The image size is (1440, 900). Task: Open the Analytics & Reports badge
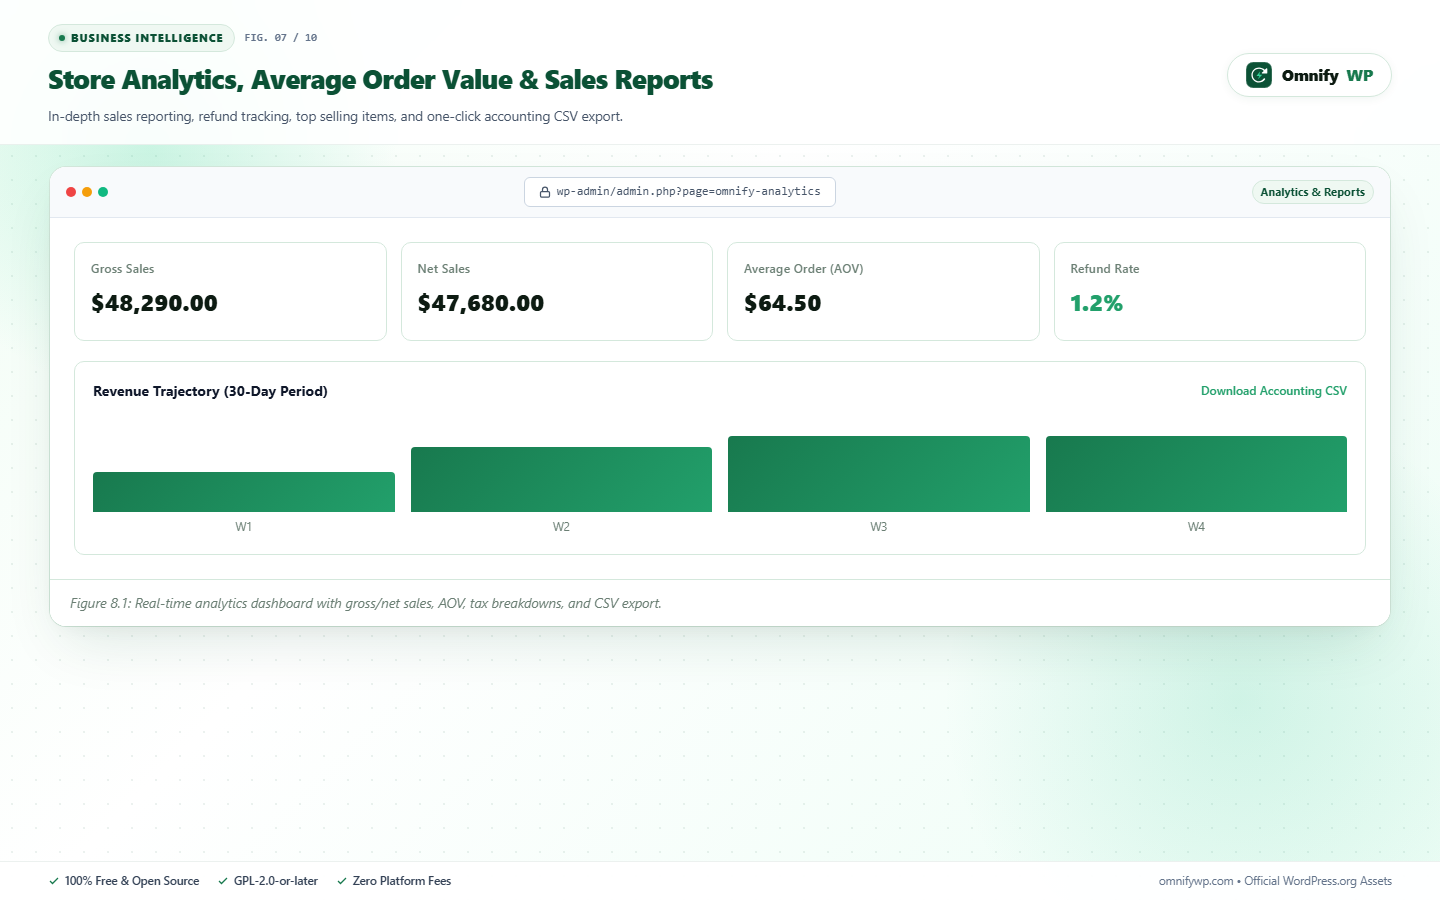(1313, 192)
